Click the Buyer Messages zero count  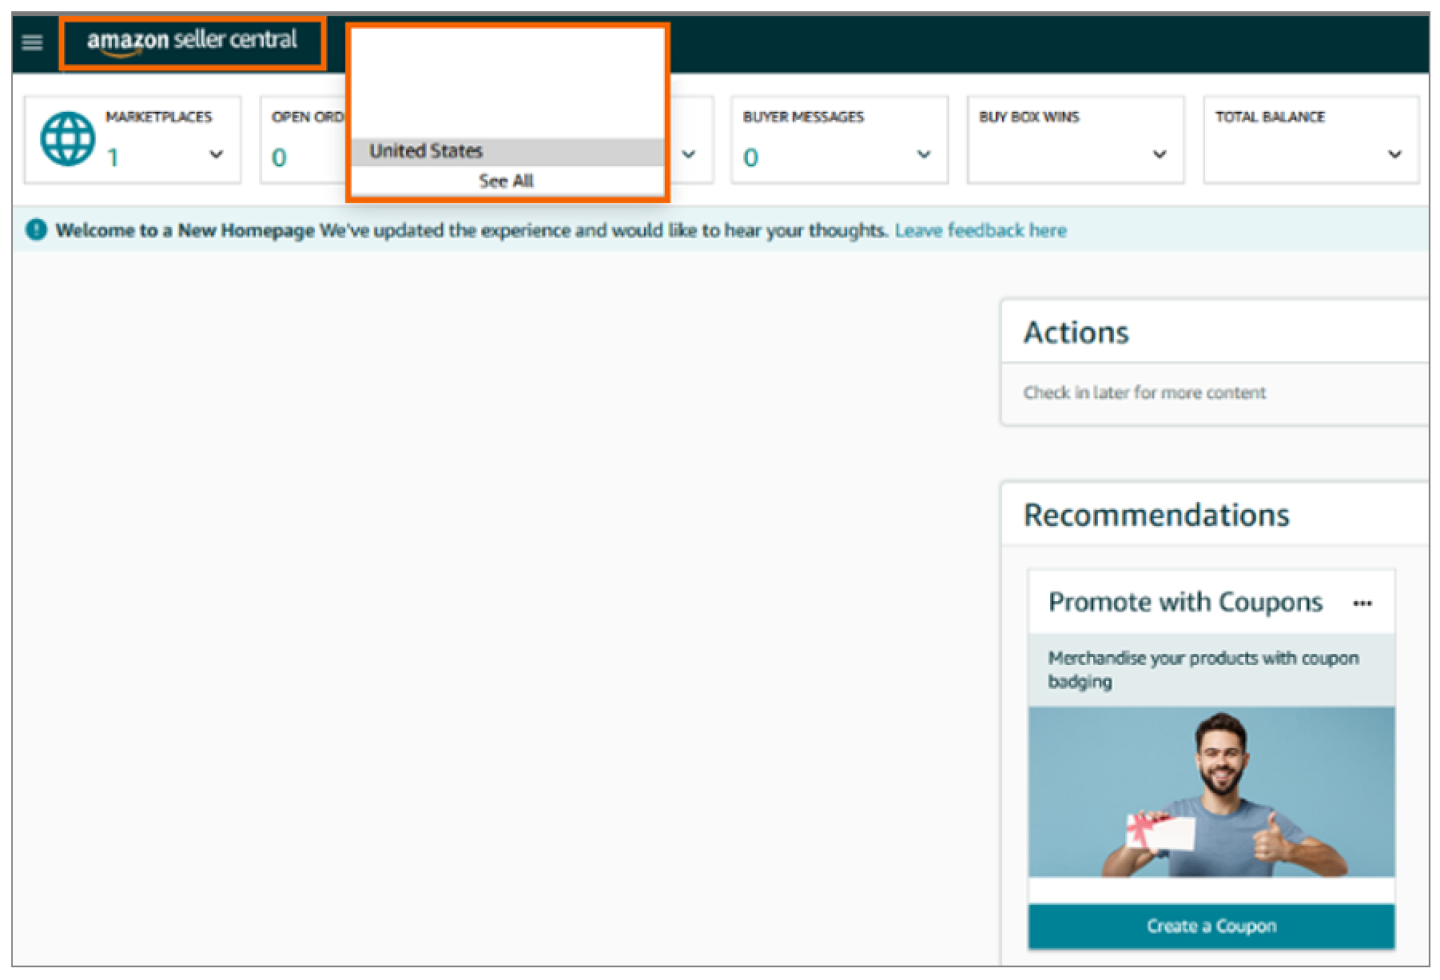point(749,157)
